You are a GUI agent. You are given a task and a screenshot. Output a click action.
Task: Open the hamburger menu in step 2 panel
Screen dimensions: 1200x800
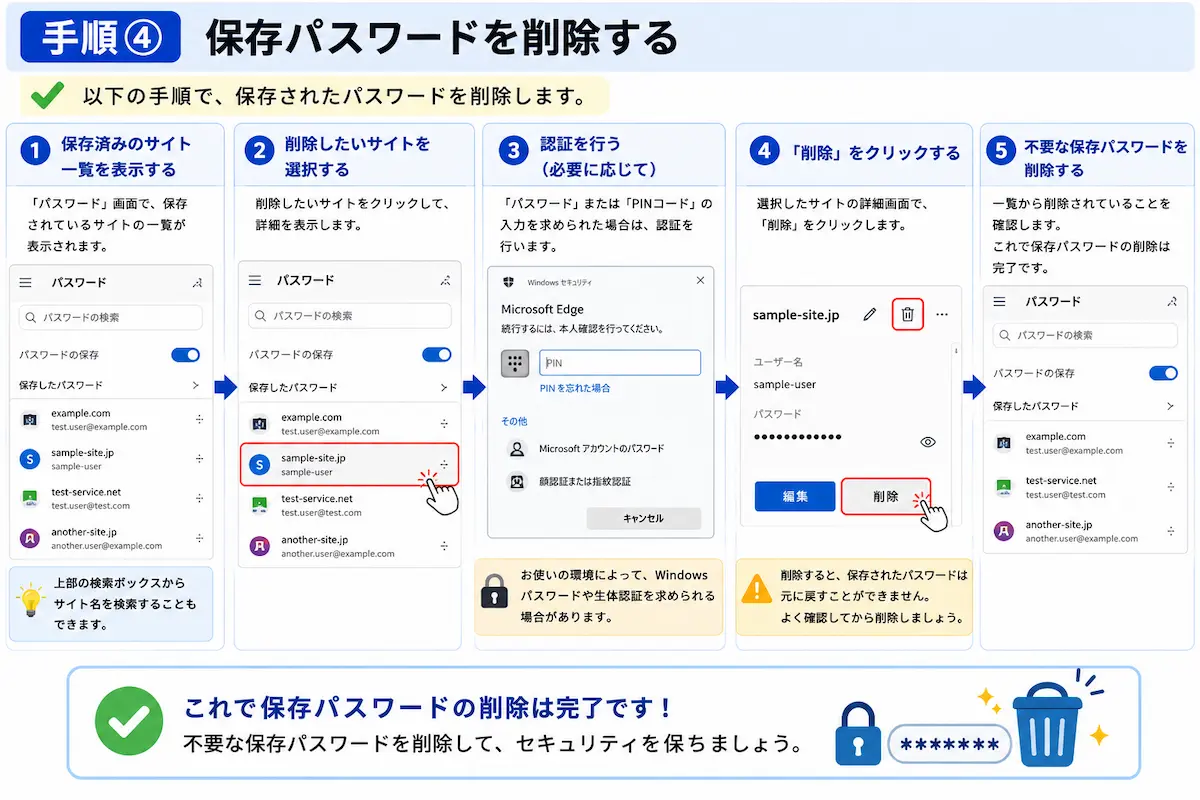255,281
